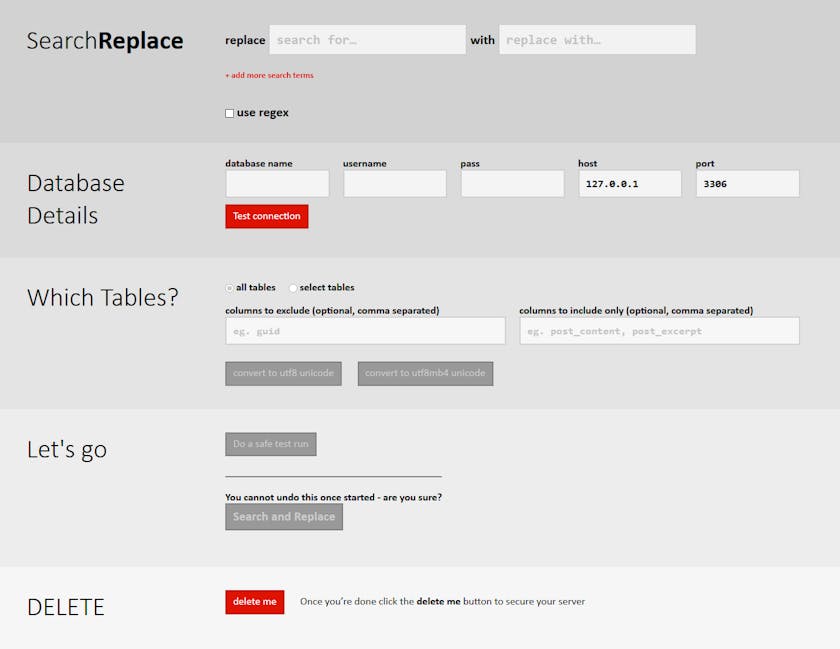Click the pass input field
Viewport: 840px width, 649px height.
click(512, 184)
